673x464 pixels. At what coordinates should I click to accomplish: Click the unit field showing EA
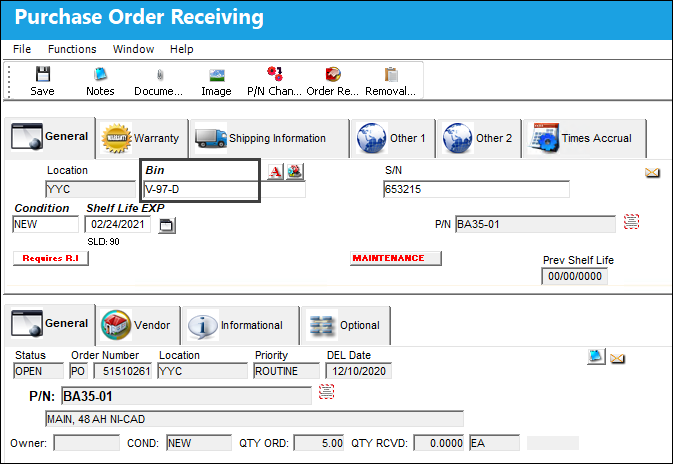click(x=494, y=443)
